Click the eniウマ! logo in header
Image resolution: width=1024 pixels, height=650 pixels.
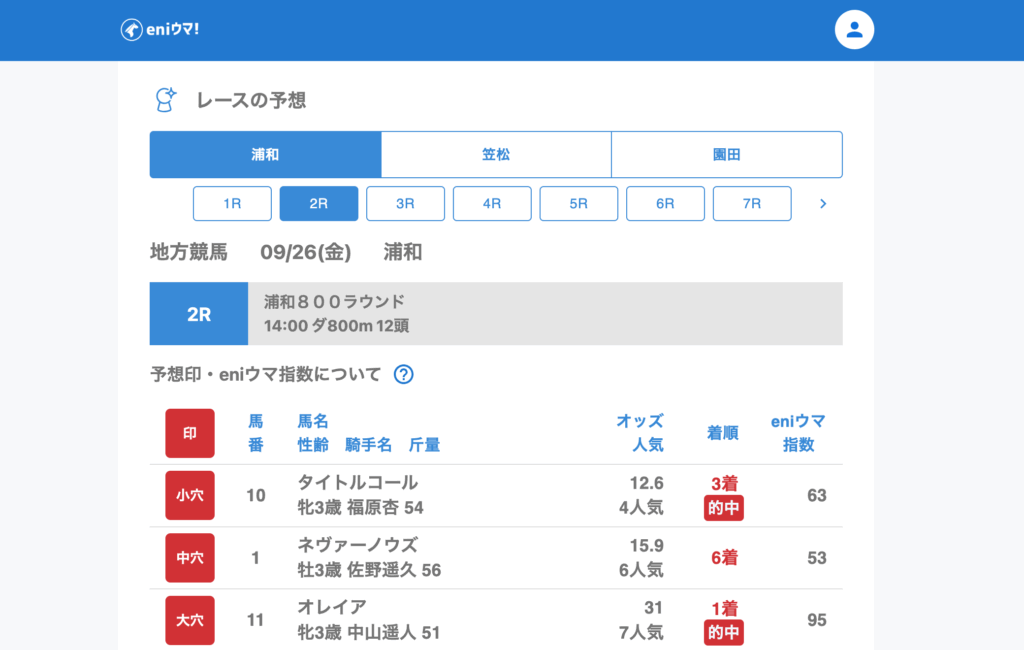[160, 30]
